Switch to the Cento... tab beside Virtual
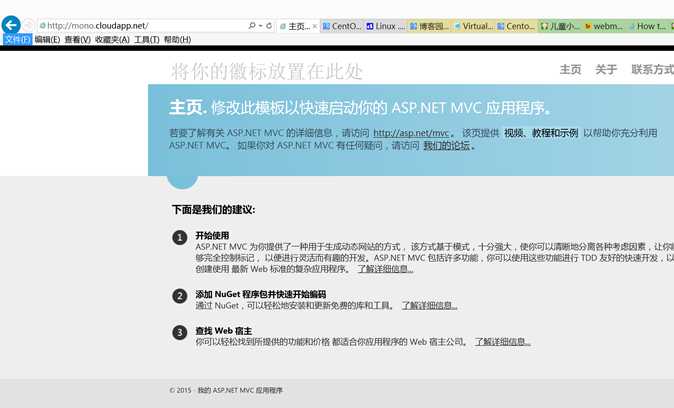Screen dimensions: 674x408 [x=516, y=26]
